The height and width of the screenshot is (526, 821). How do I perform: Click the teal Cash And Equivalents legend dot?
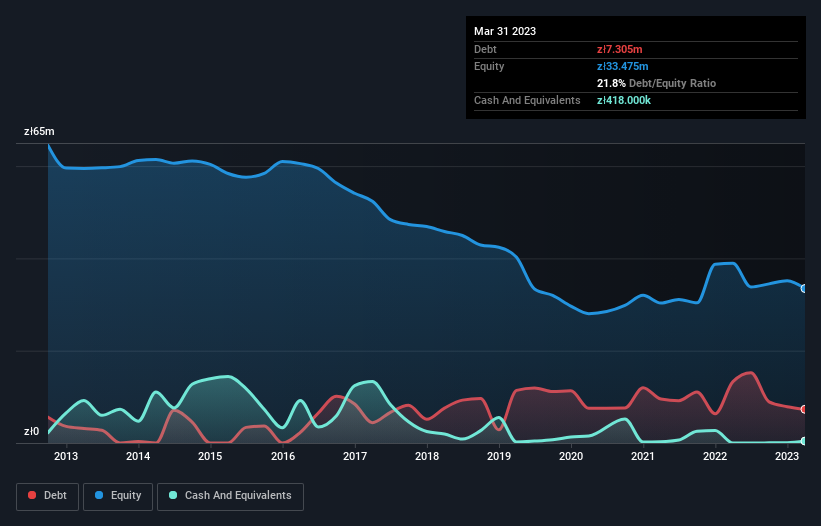click(173, 495)
